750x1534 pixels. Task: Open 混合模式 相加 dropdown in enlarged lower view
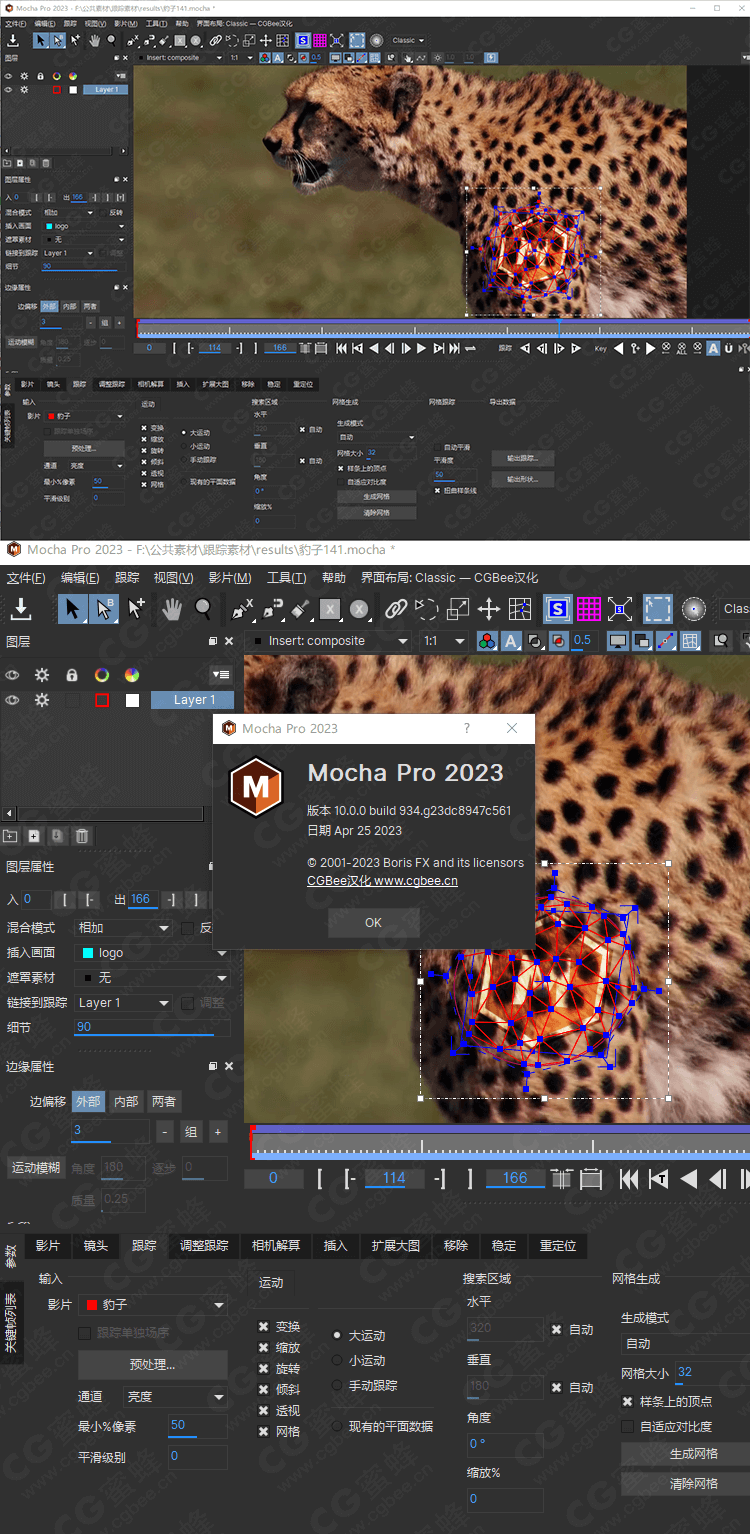pos(123,928)
